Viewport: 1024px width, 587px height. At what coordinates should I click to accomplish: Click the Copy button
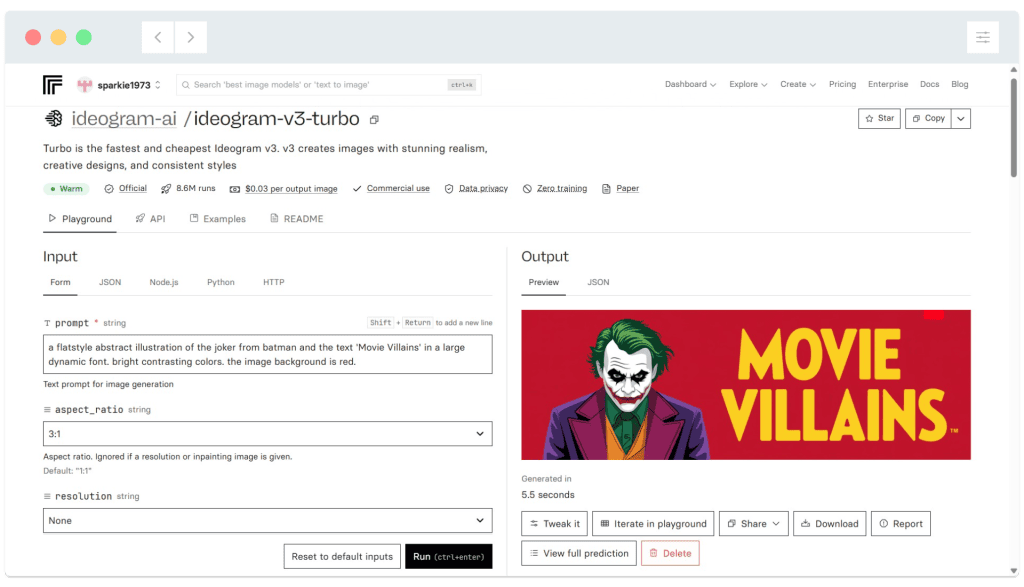[928, 118]
